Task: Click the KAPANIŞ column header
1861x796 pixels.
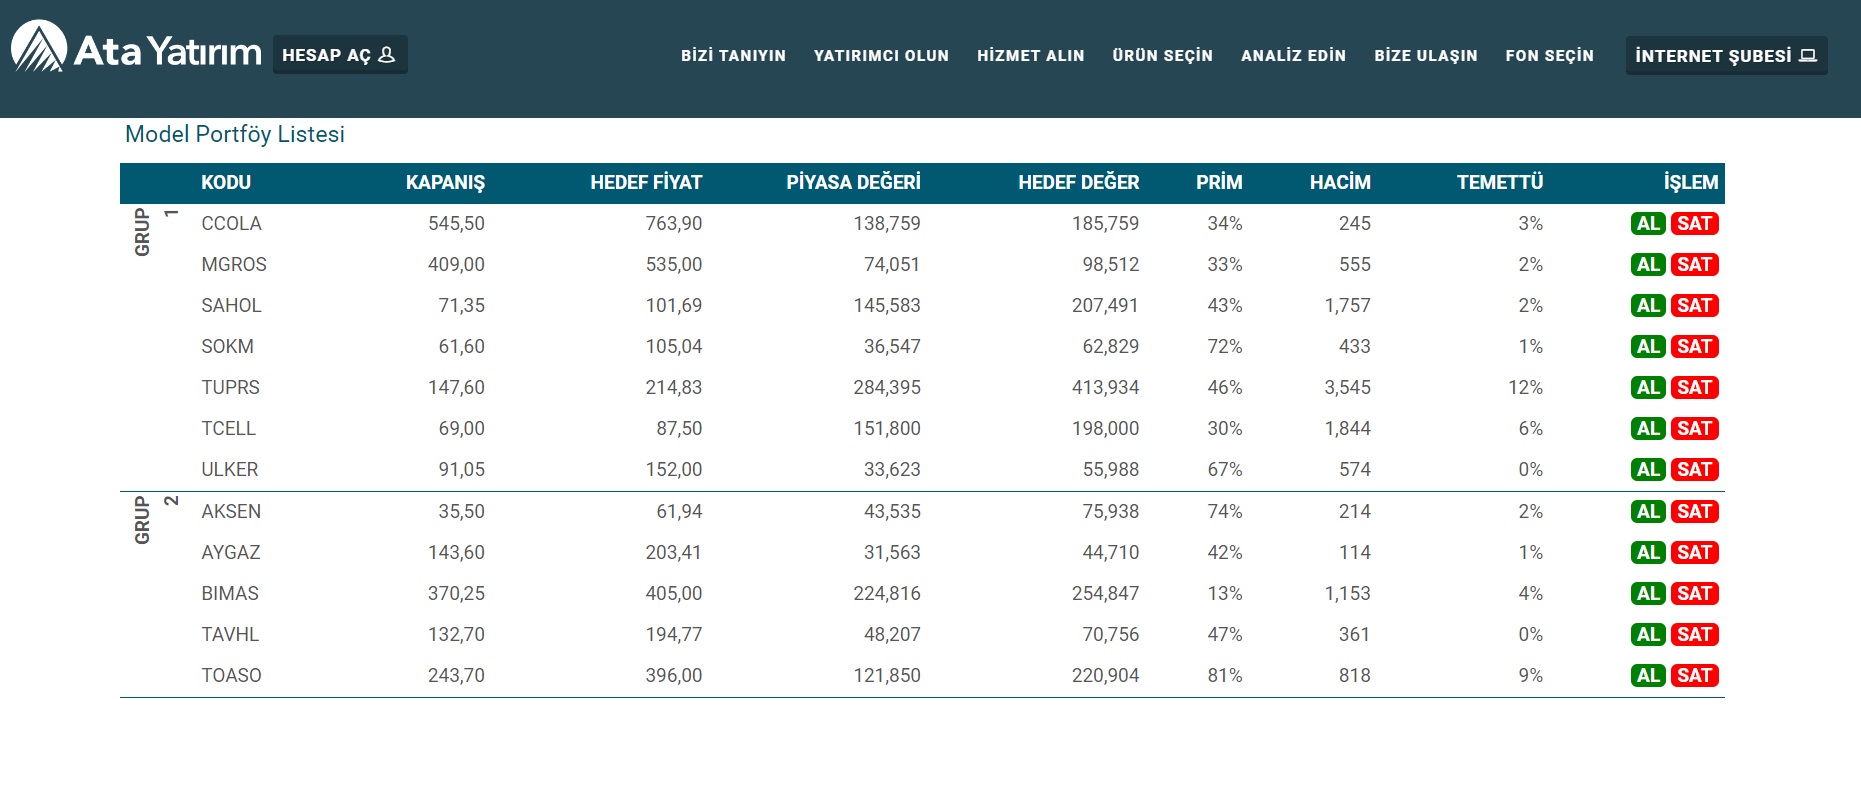Action: 445,183
